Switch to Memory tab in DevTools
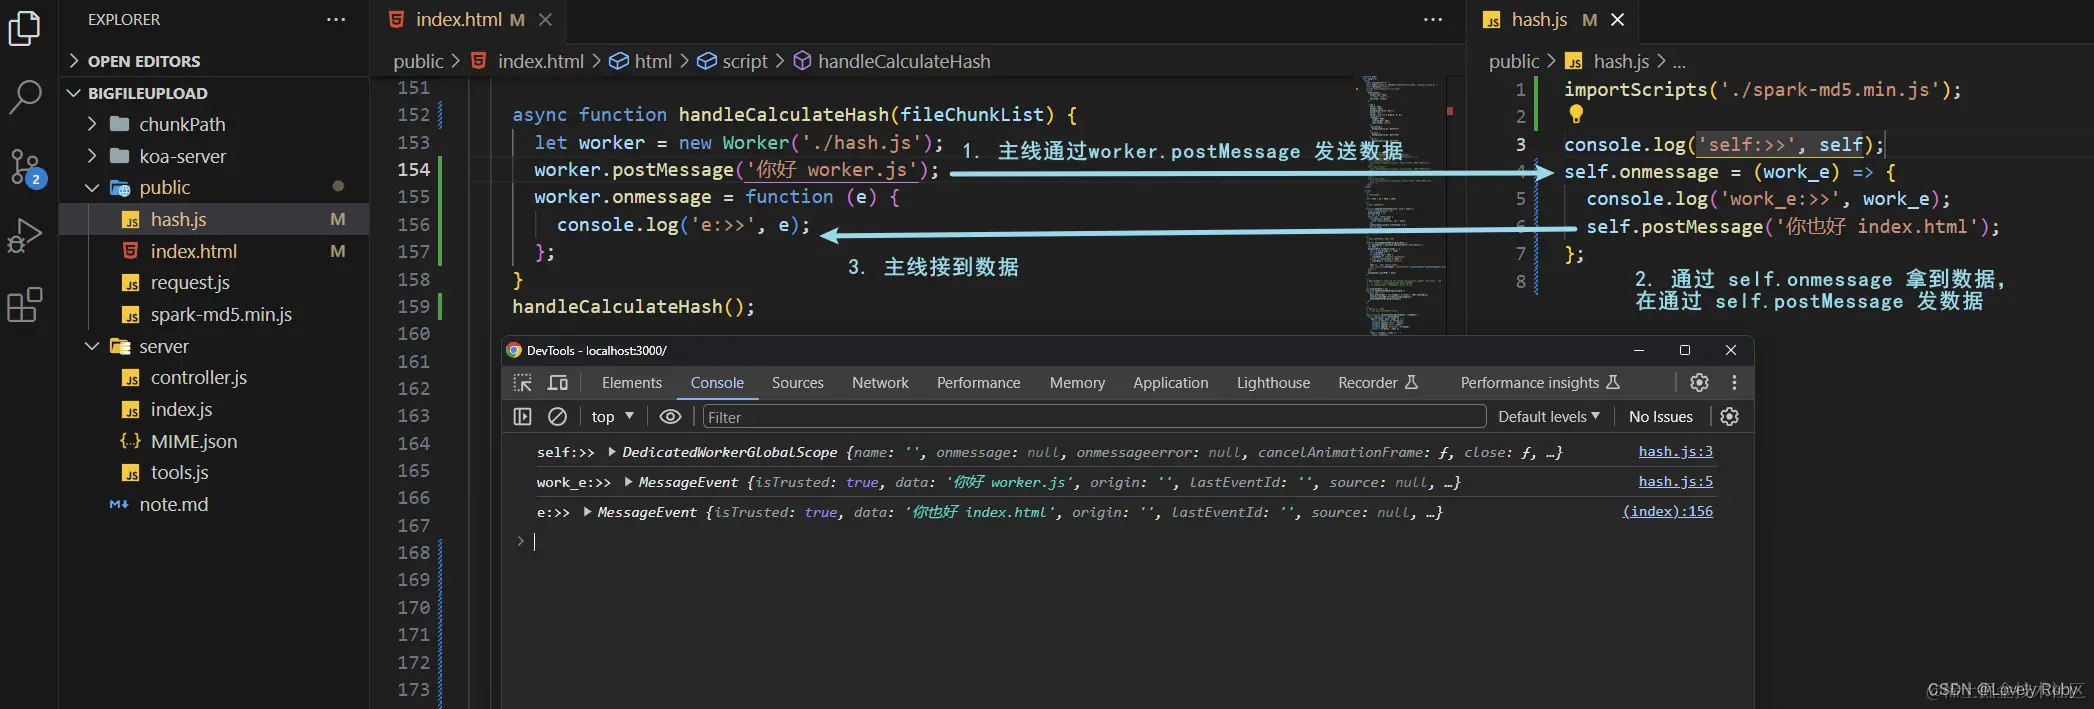2094x709 pixels. (1077, 383)
